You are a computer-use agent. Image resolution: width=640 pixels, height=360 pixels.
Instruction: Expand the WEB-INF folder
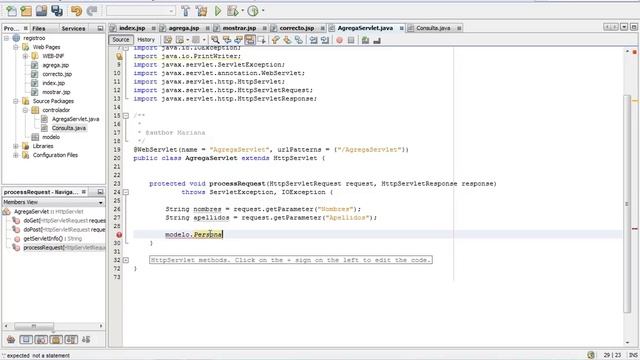25,56
